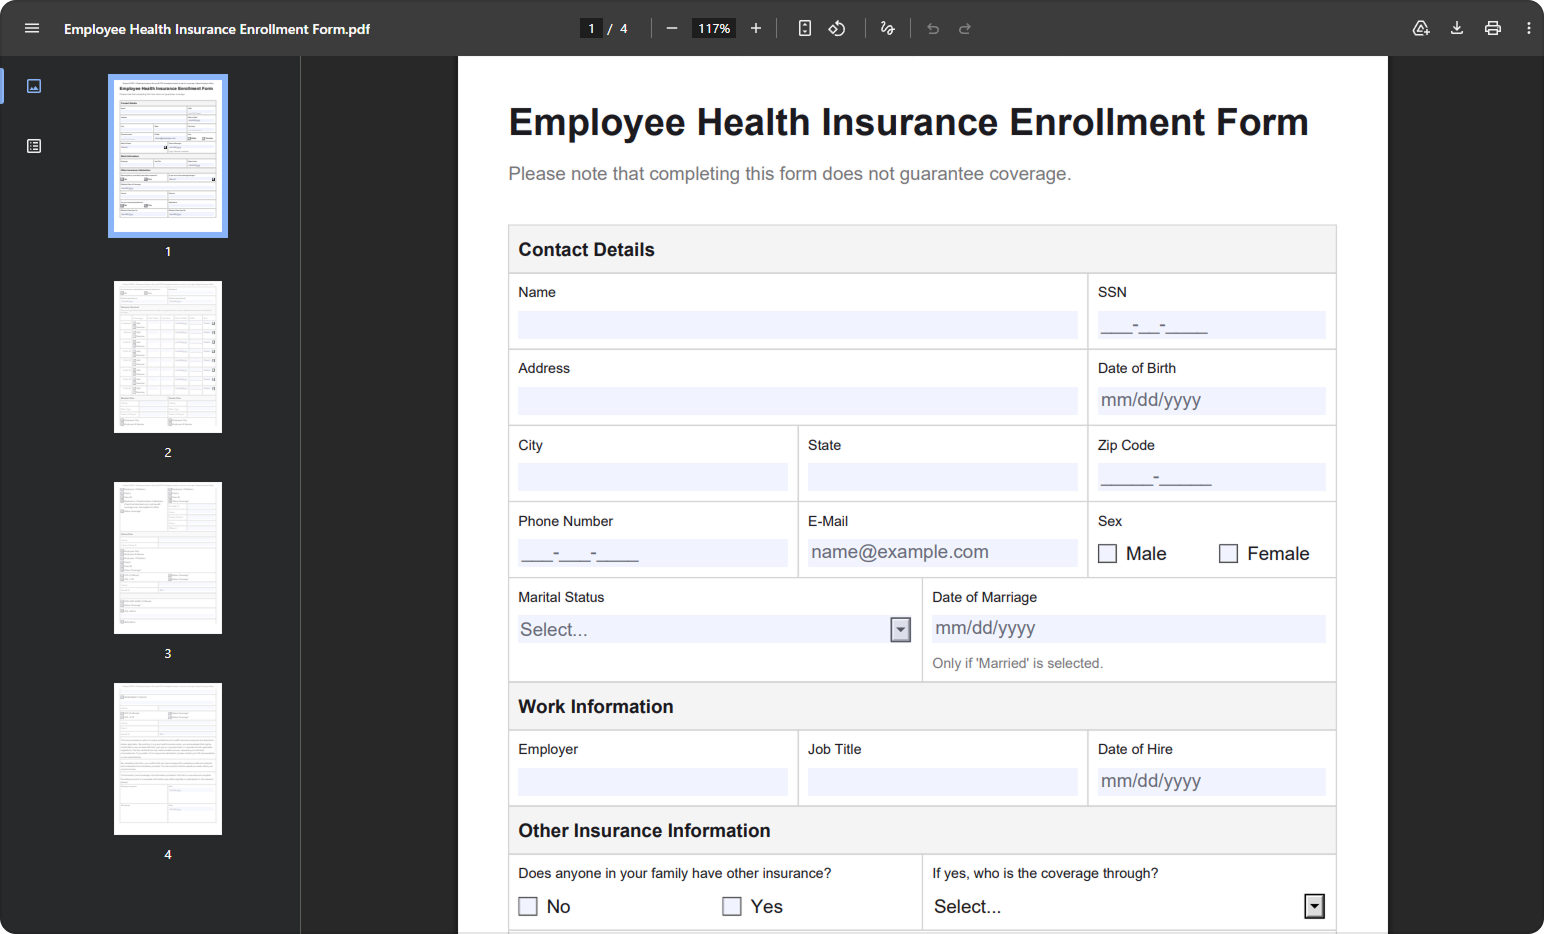
Task: Click the Work Information section heading
Action: 596,707
